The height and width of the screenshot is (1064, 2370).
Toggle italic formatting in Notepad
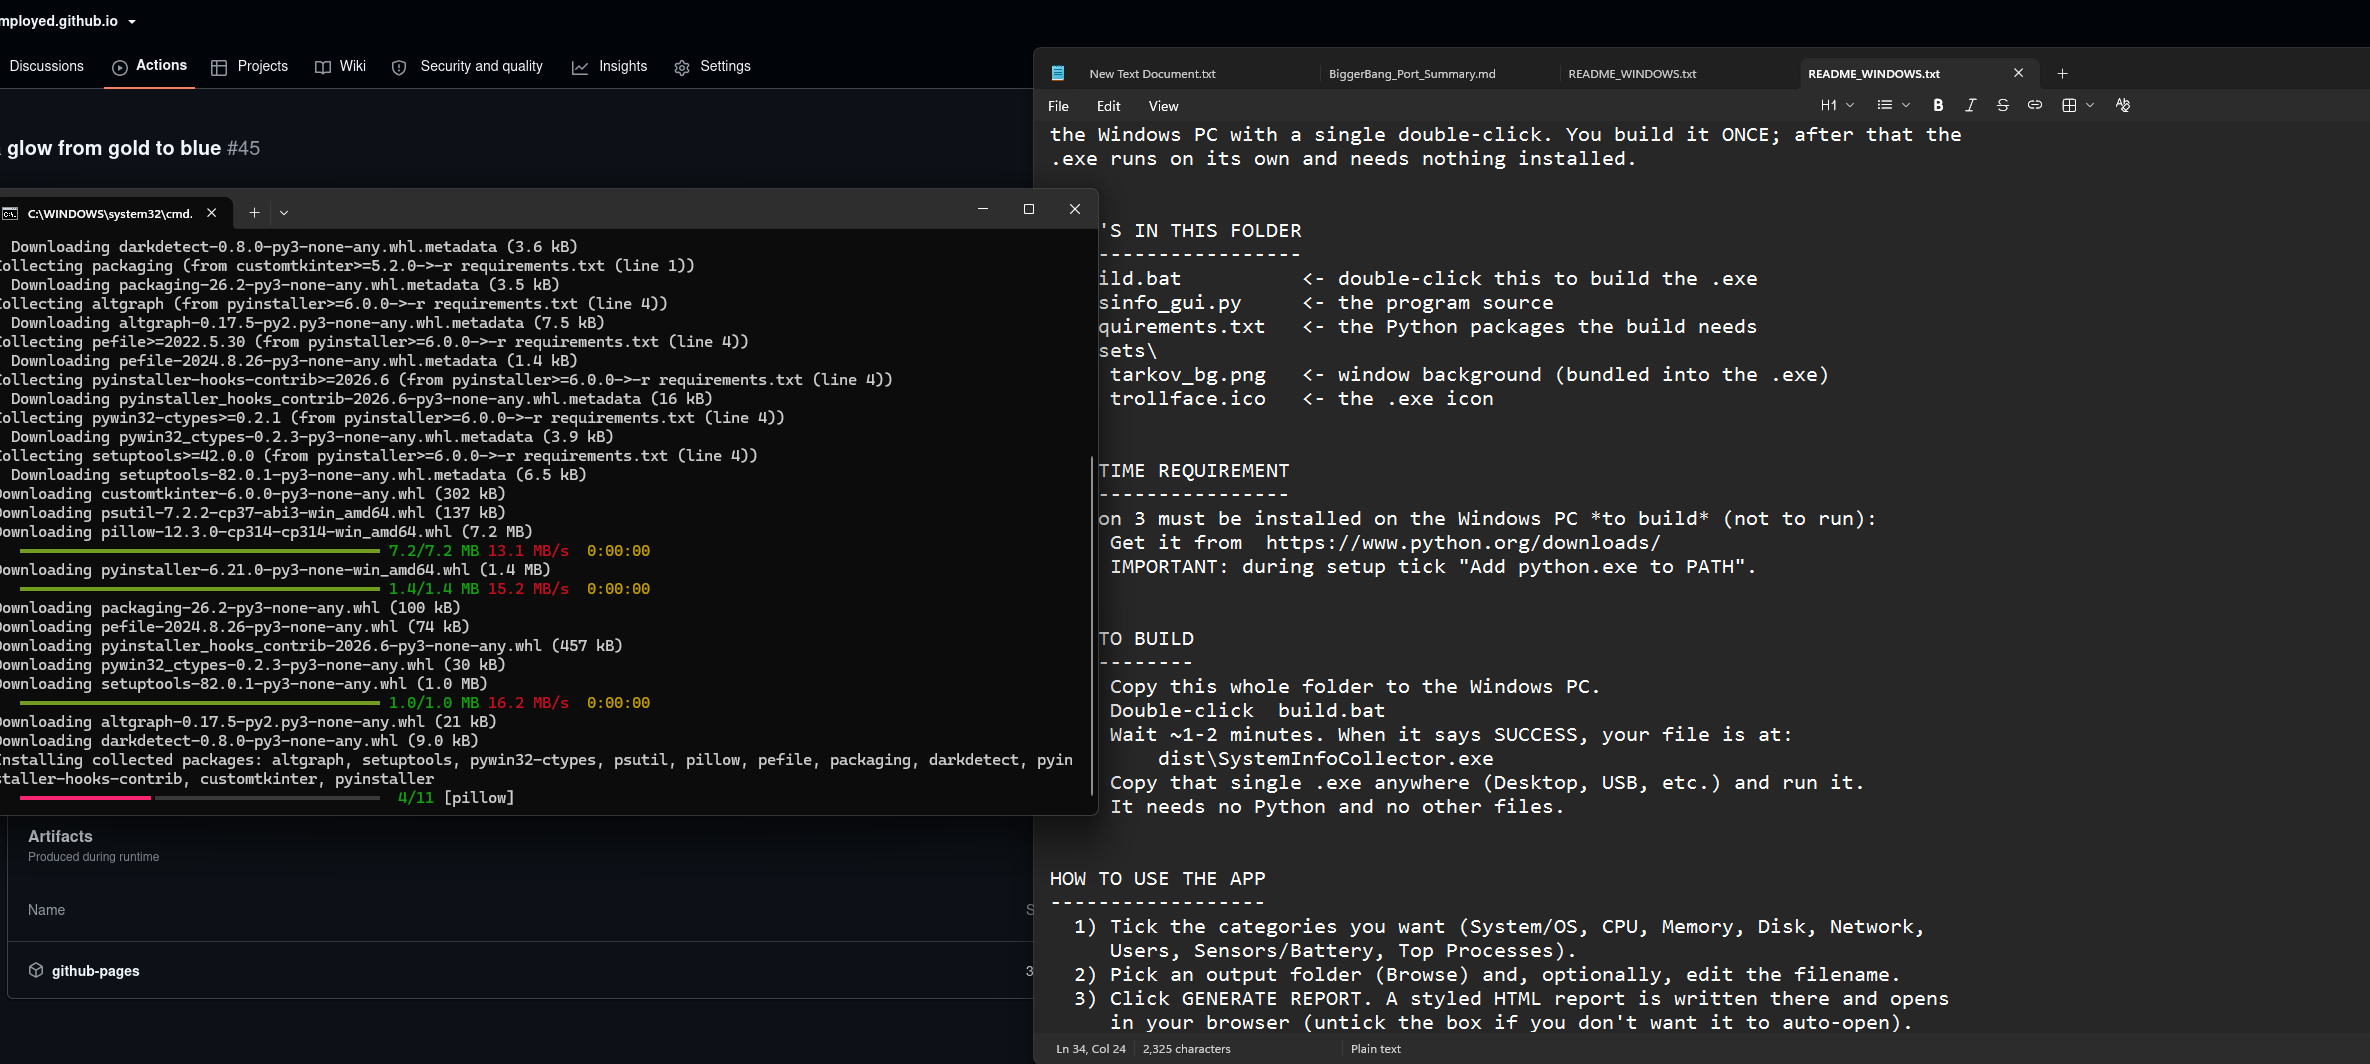1970,105
